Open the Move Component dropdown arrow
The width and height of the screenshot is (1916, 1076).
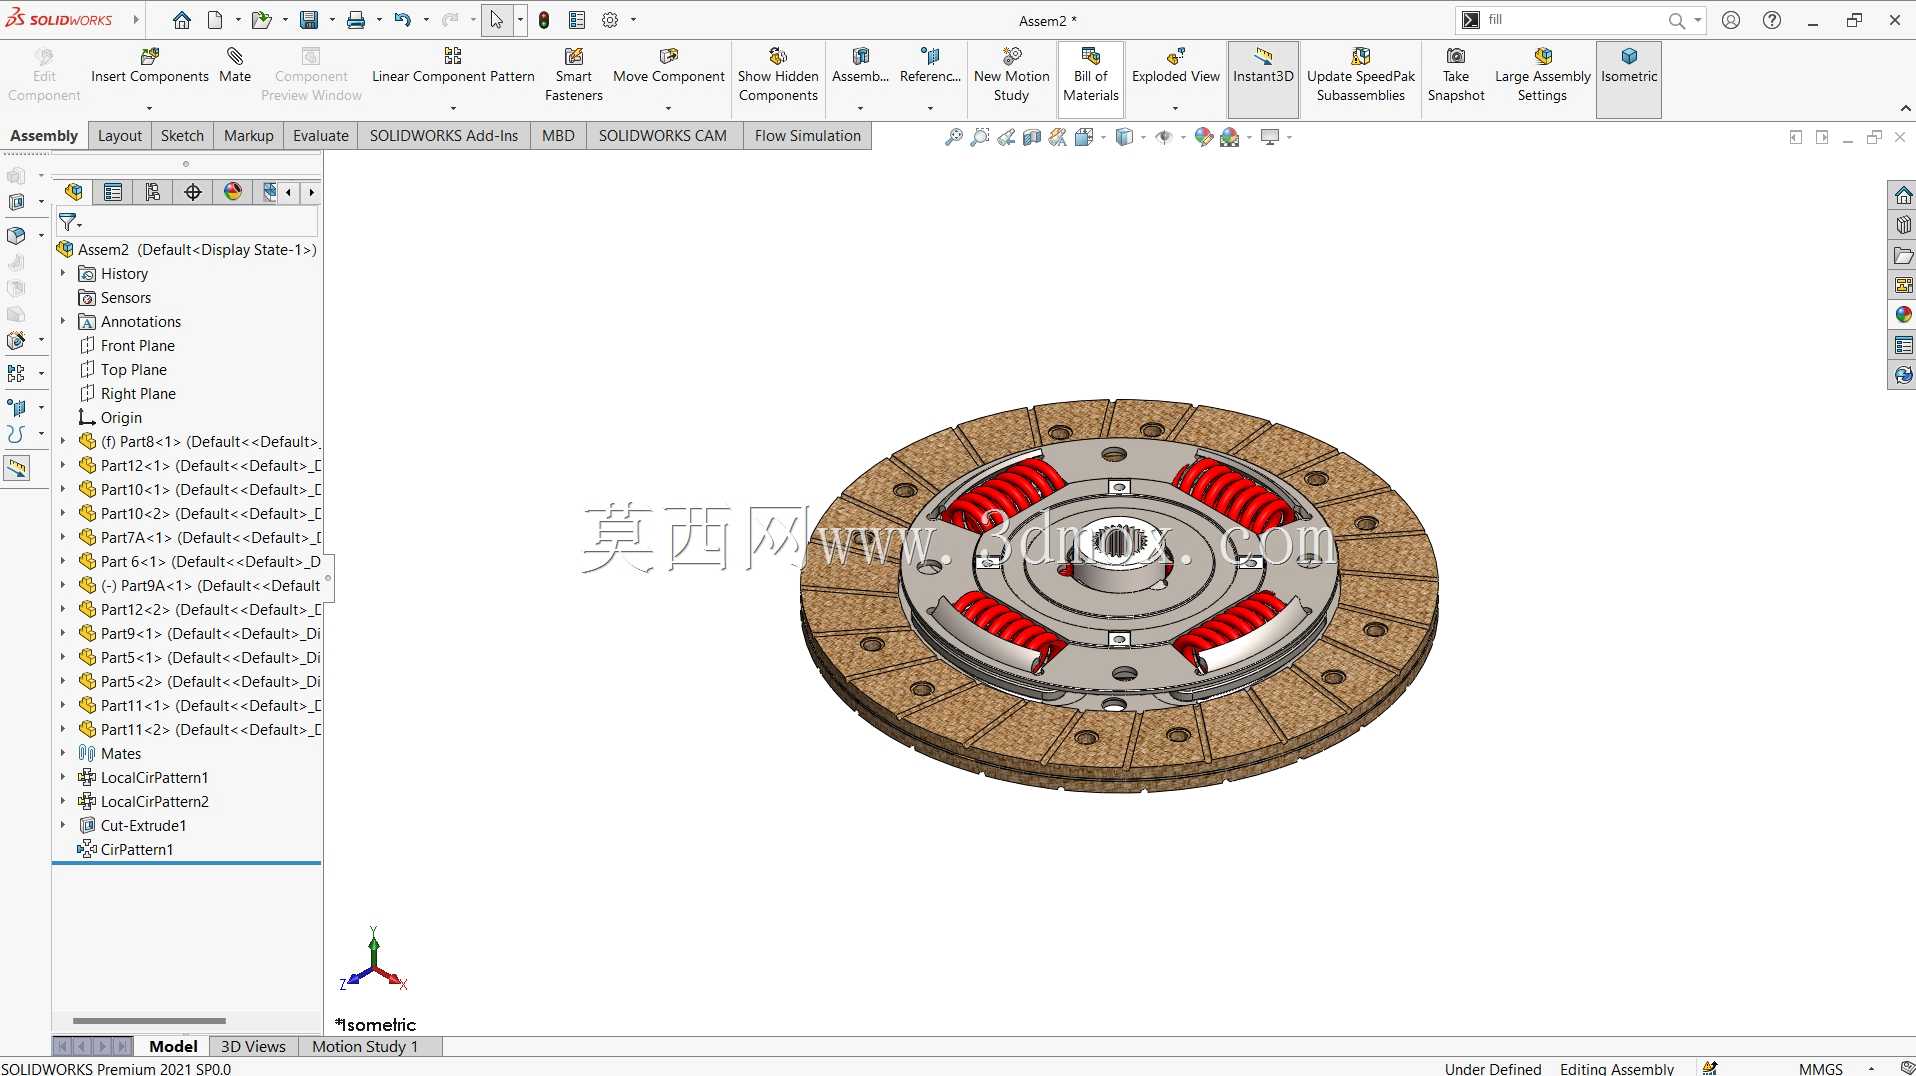668,108
